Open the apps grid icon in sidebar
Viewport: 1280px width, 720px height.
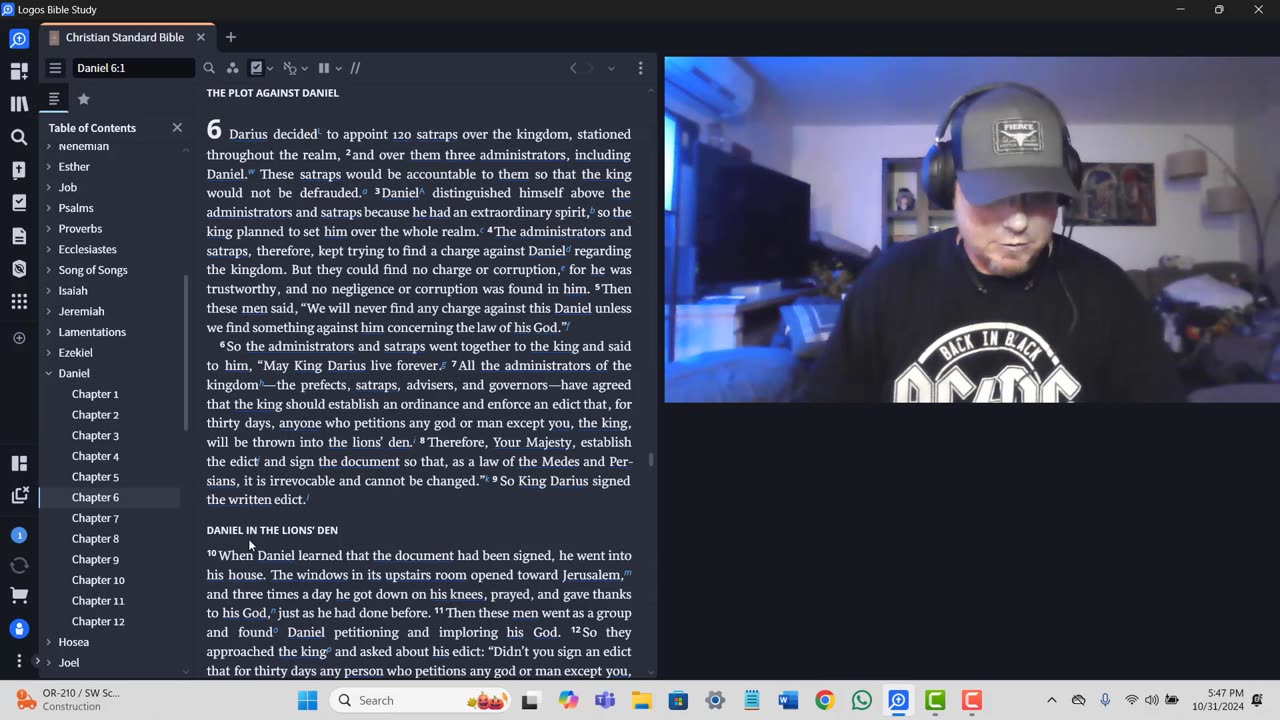click(19, 302)
